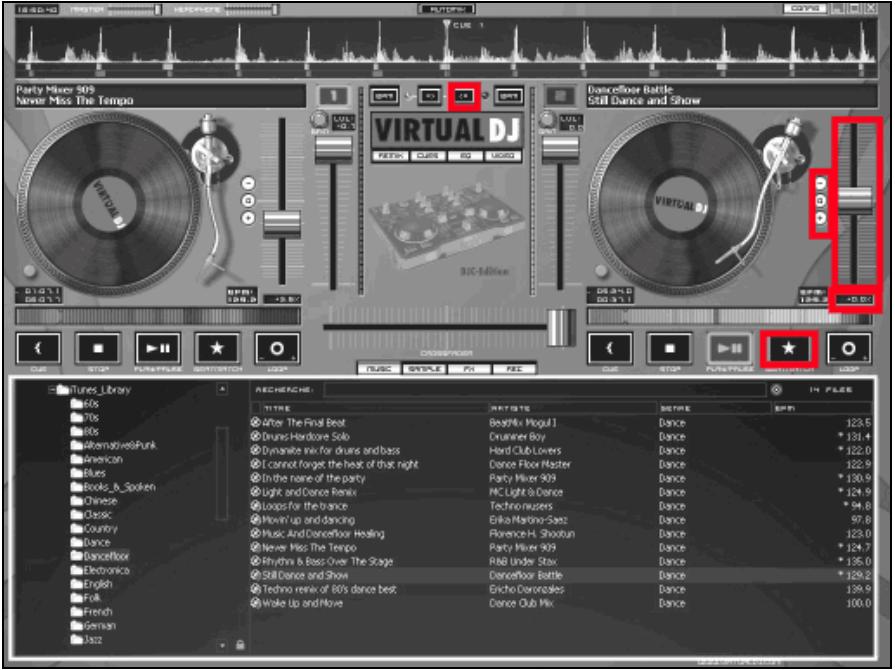The width and height of the screenshot is (895, 670).
Task: Click the right deck Cue button
Action: [610, 348]
